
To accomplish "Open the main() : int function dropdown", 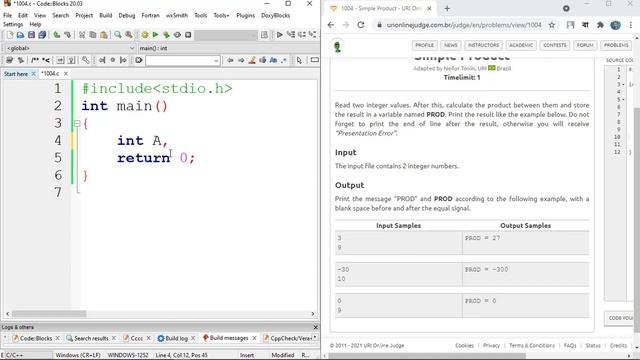I will click(x=228, y=48).
